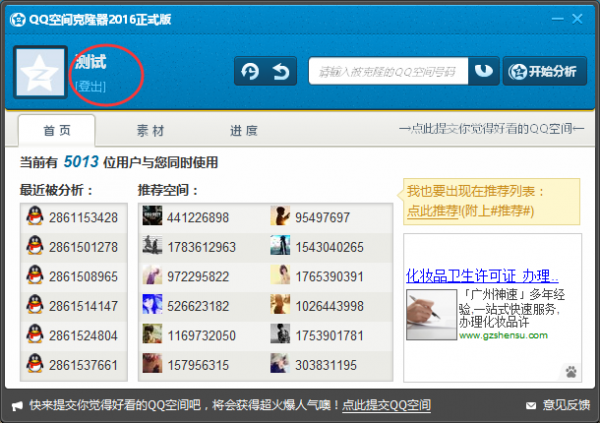600x423 pixels.
Task: Open the 素材 tab
Action: pyautogui.click(x=150, y=131)
